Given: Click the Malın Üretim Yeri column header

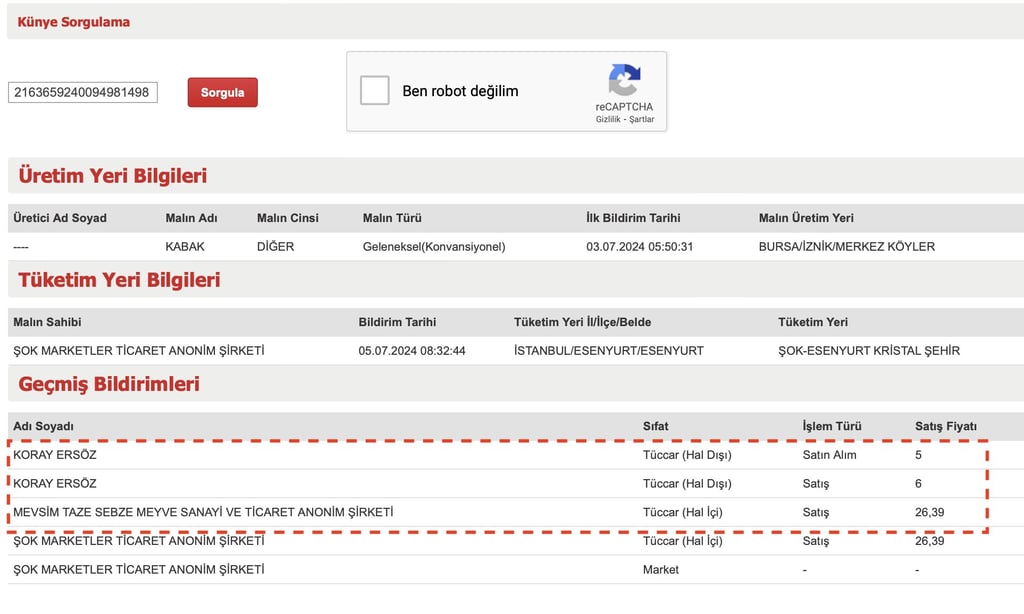Looking at the screenshot, I should 806,218.
